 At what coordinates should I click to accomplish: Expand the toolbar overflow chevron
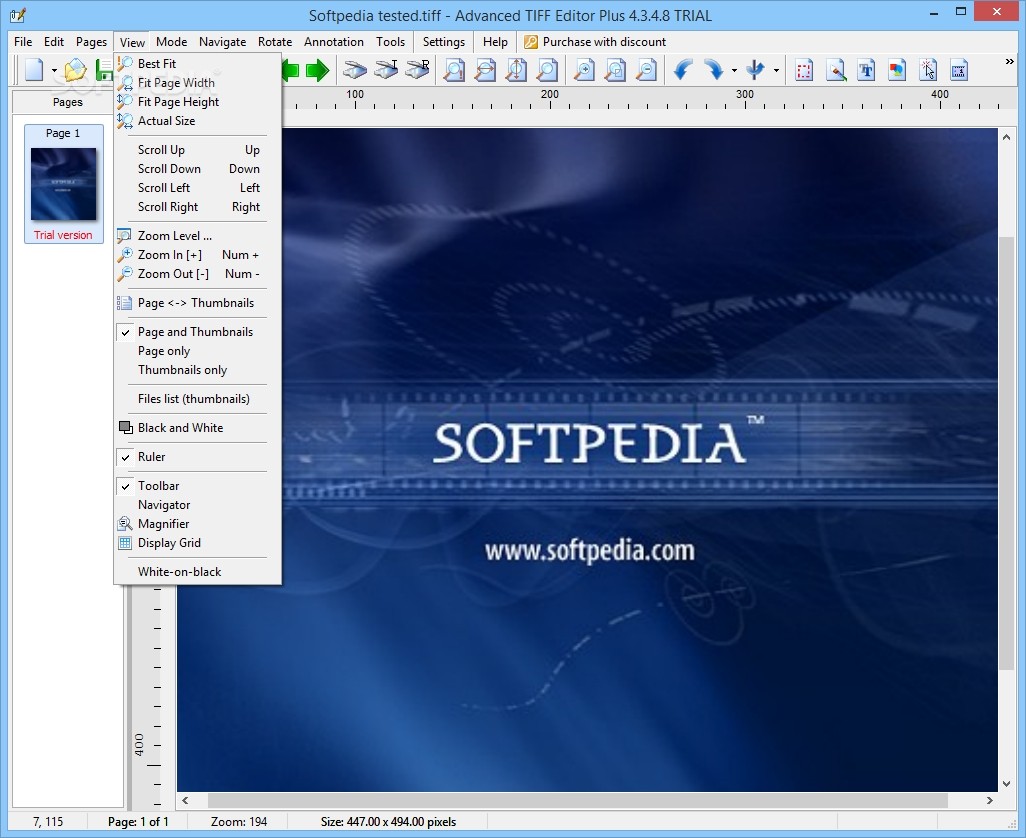[1009, 61]
